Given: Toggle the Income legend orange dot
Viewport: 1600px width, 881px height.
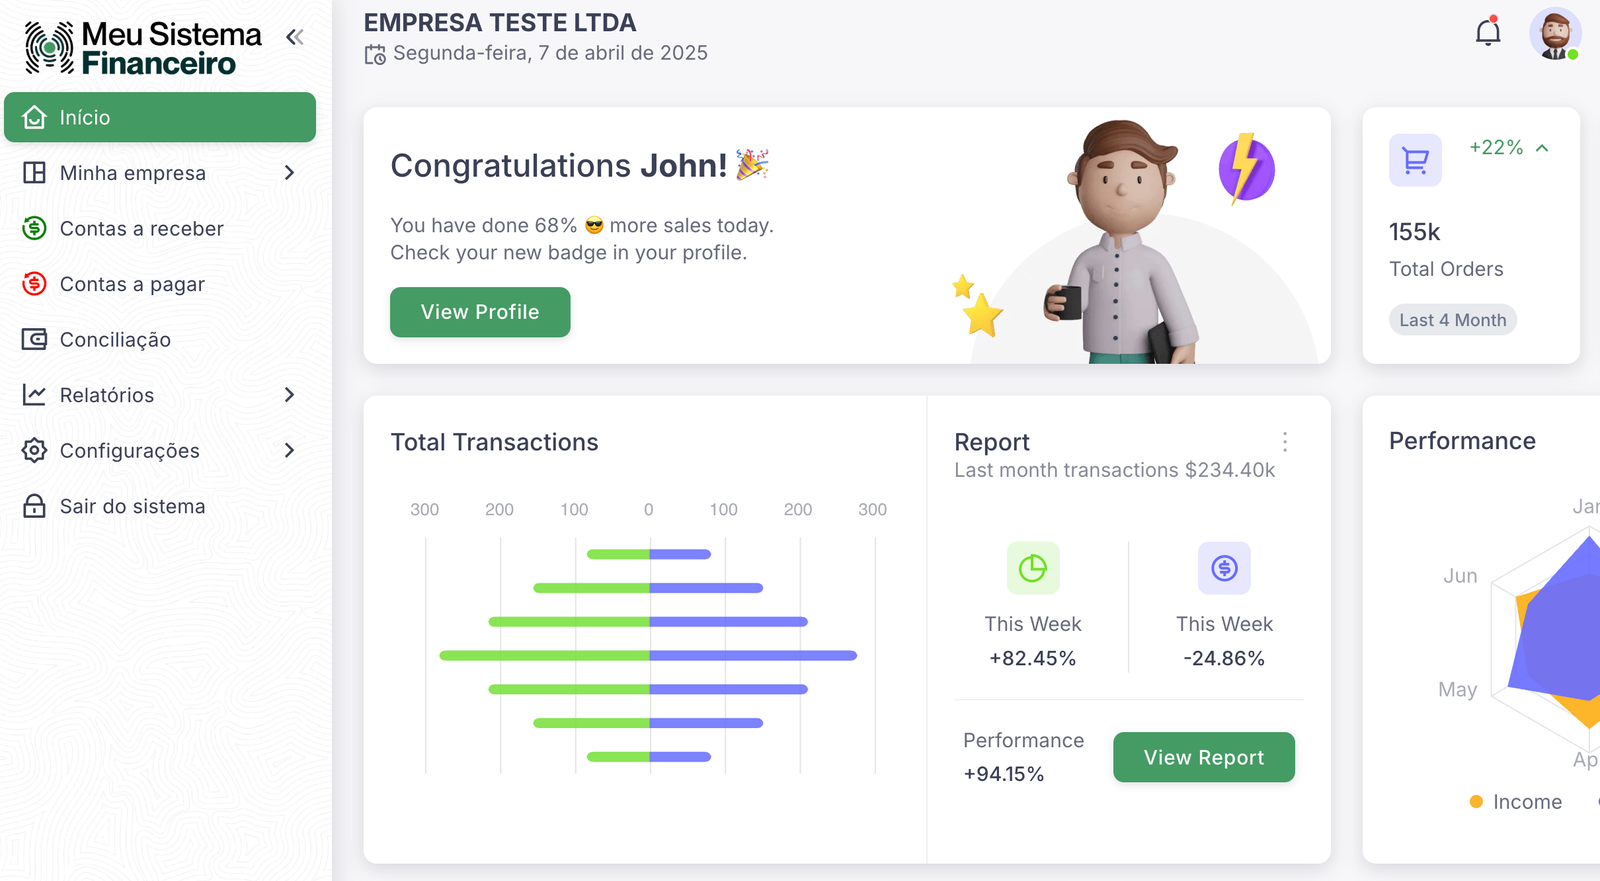Looking at the screenshot, I should [1476, 802].
